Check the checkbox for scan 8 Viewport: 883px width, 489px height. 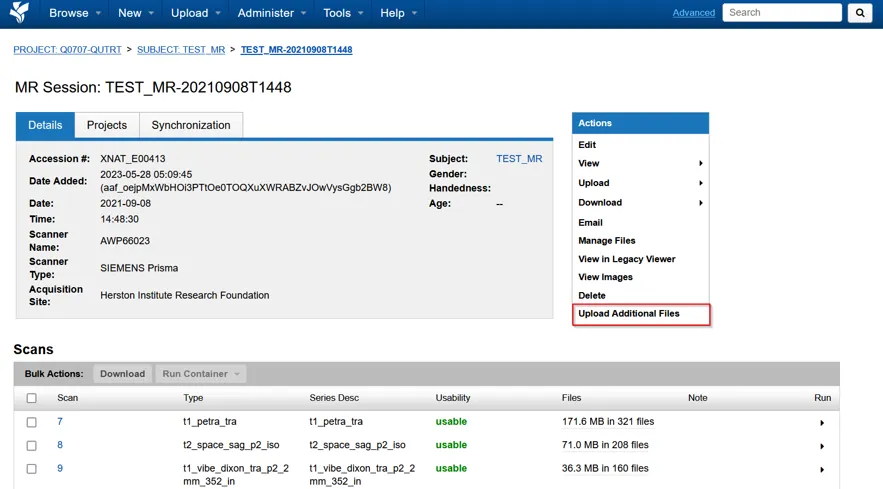click(32, 446)
